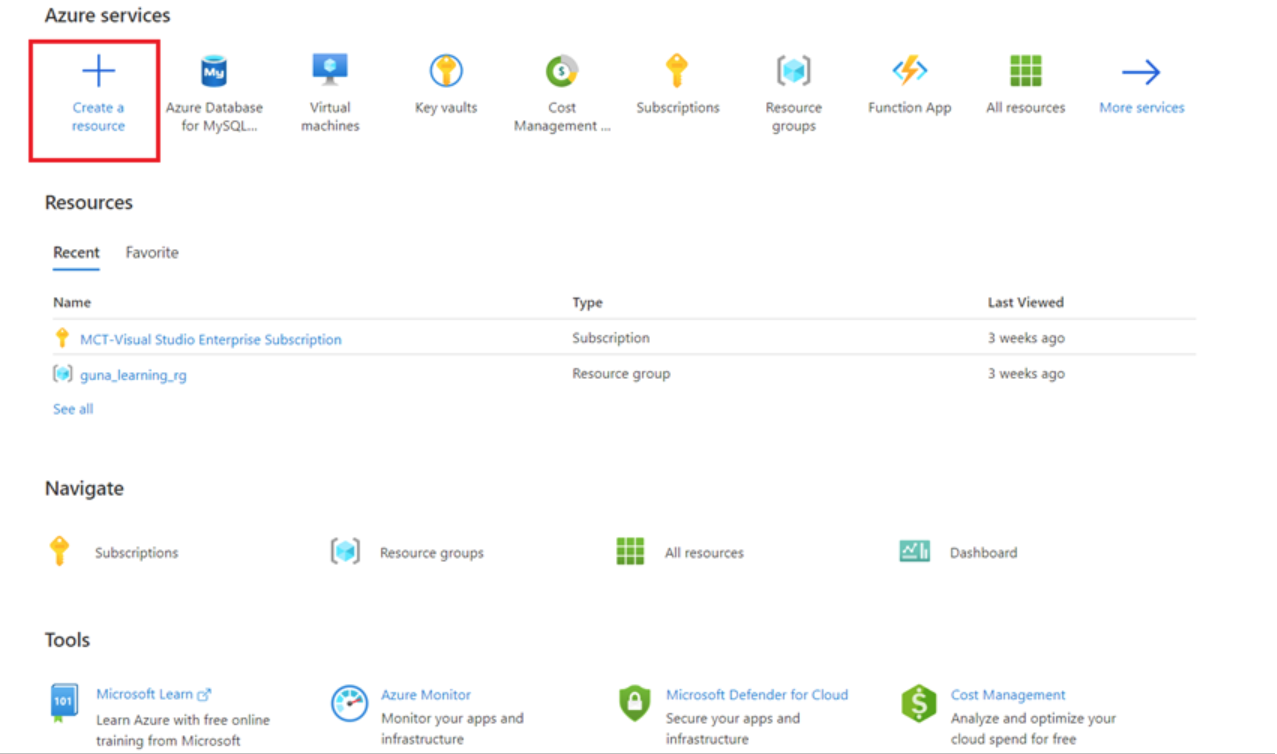Click the Cost Management dollar icon under Tools
This screenshot has width=1277, height=754.
coord(919,703)
